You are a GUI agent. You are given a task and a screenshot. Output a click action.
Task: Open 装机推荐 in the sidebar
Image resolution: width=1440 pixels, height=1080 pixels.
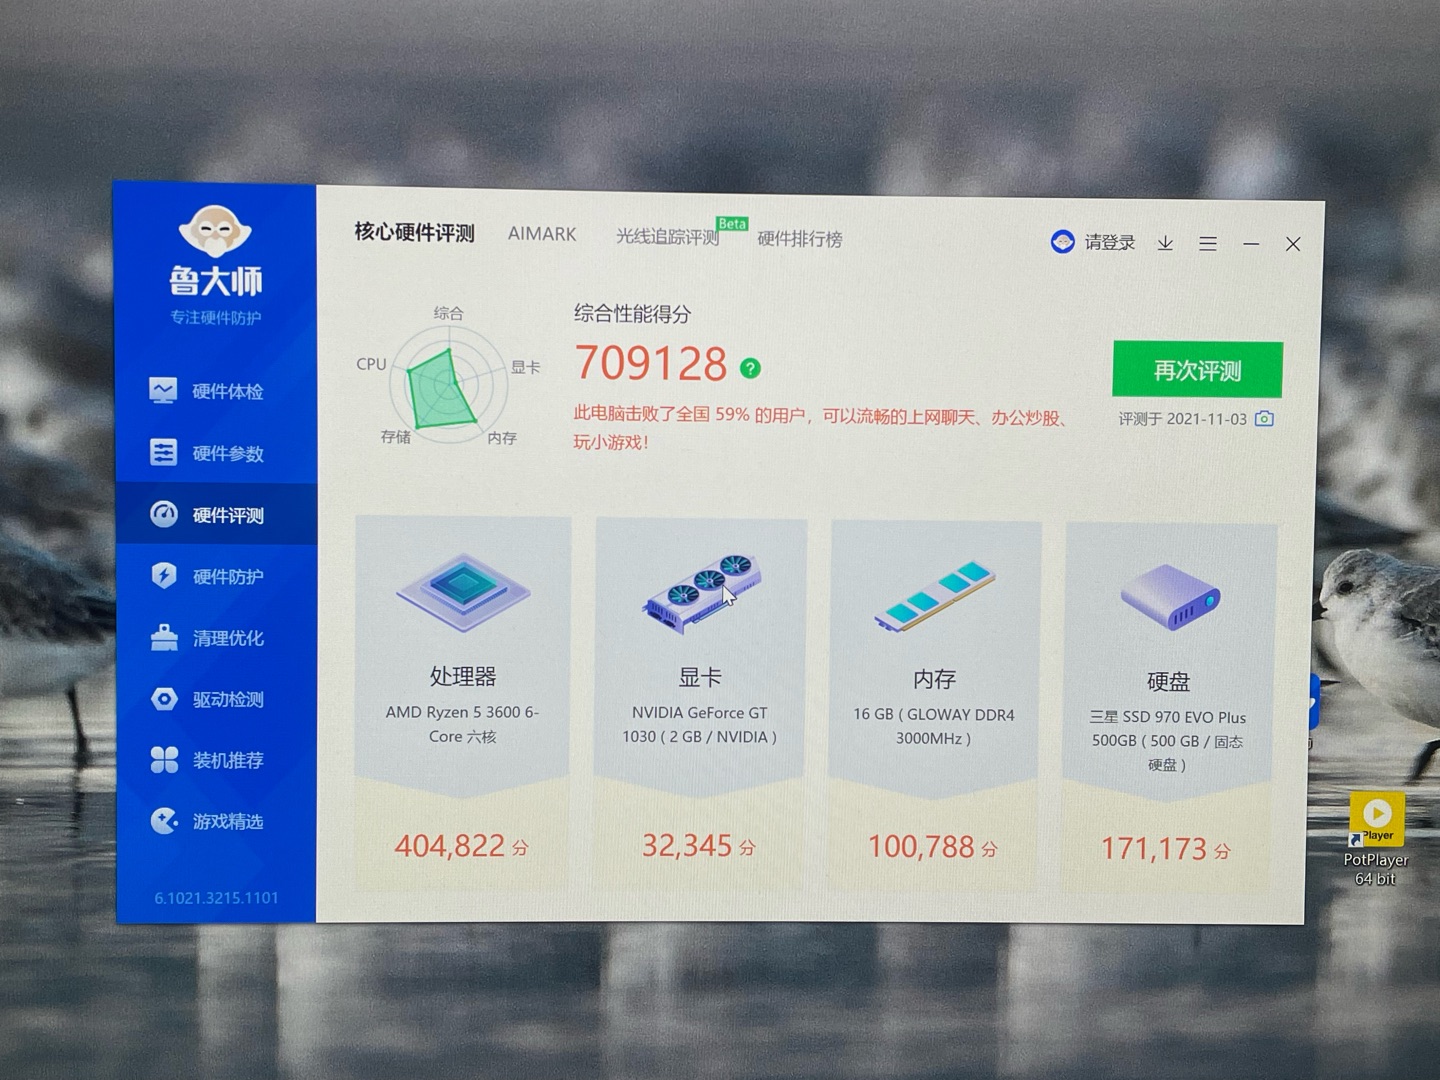point(216,760)
